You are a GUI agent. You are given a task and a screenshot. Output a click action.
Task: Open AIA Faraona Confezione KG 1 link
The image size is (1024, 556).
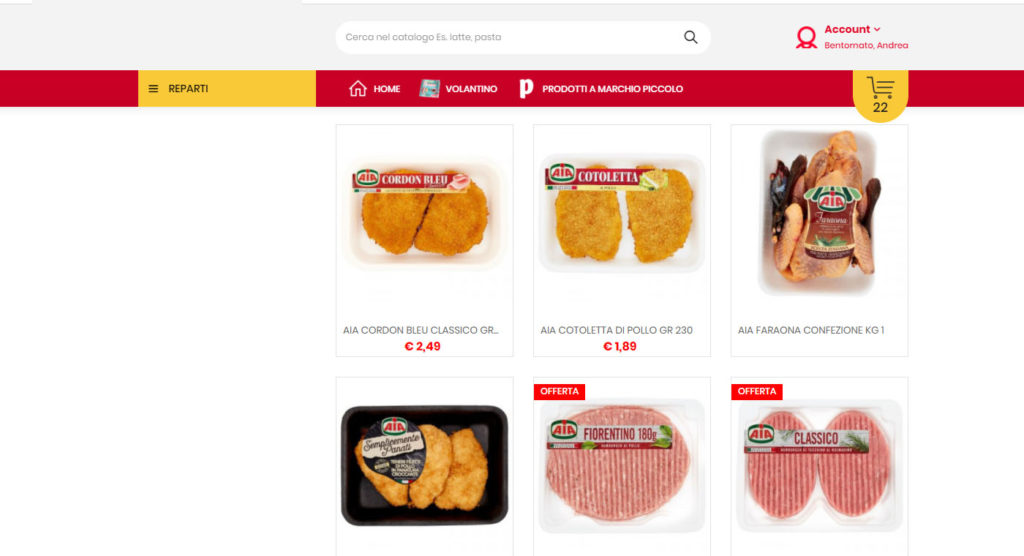(x=811, y=330)
